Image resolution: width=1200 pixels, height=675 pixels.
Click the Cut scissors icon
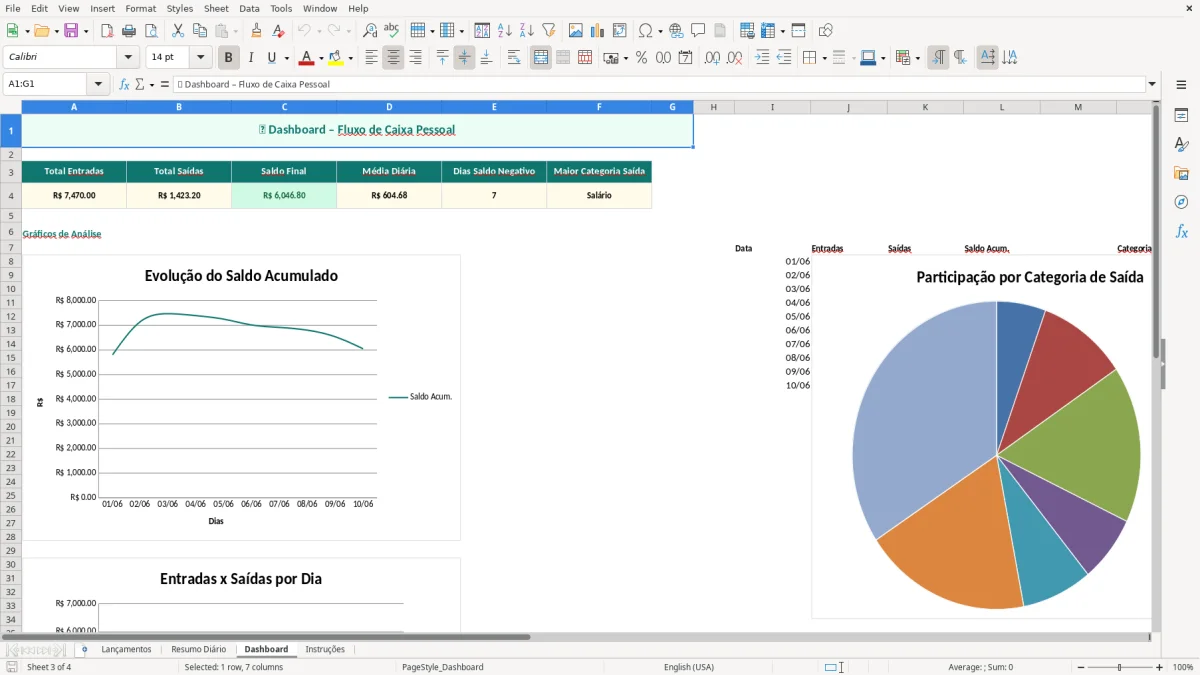pos(178,31)
